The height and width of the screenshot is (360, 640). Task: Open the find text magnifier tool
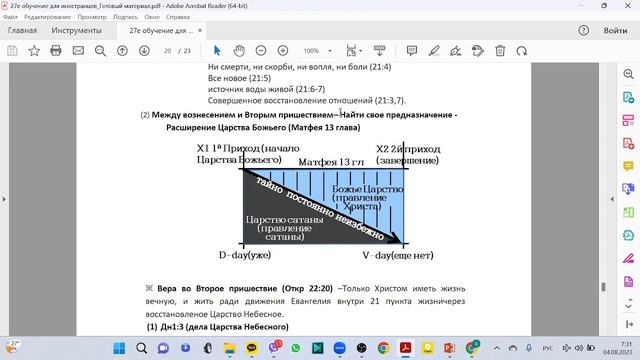(100, 51)
